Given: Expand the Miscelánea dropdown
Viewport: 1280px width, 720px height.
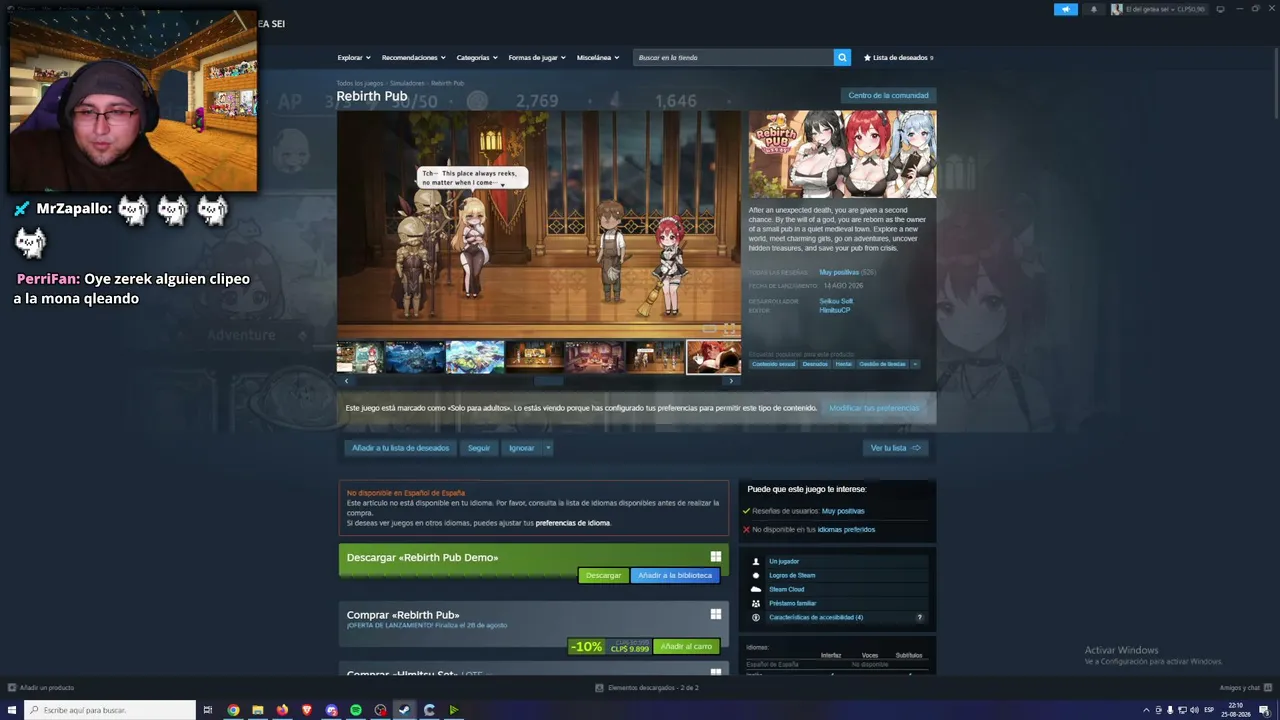Looking at the screenshot, I should [598, 58].
